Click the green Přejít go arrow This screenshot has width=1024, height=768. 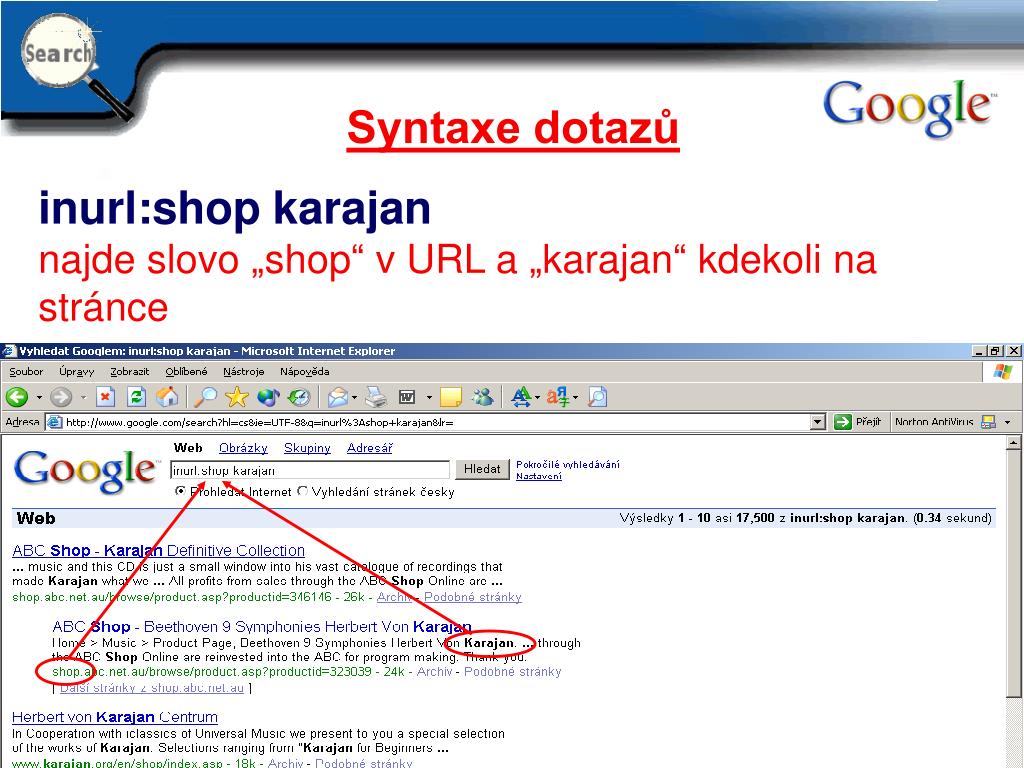tap(842, 422)
